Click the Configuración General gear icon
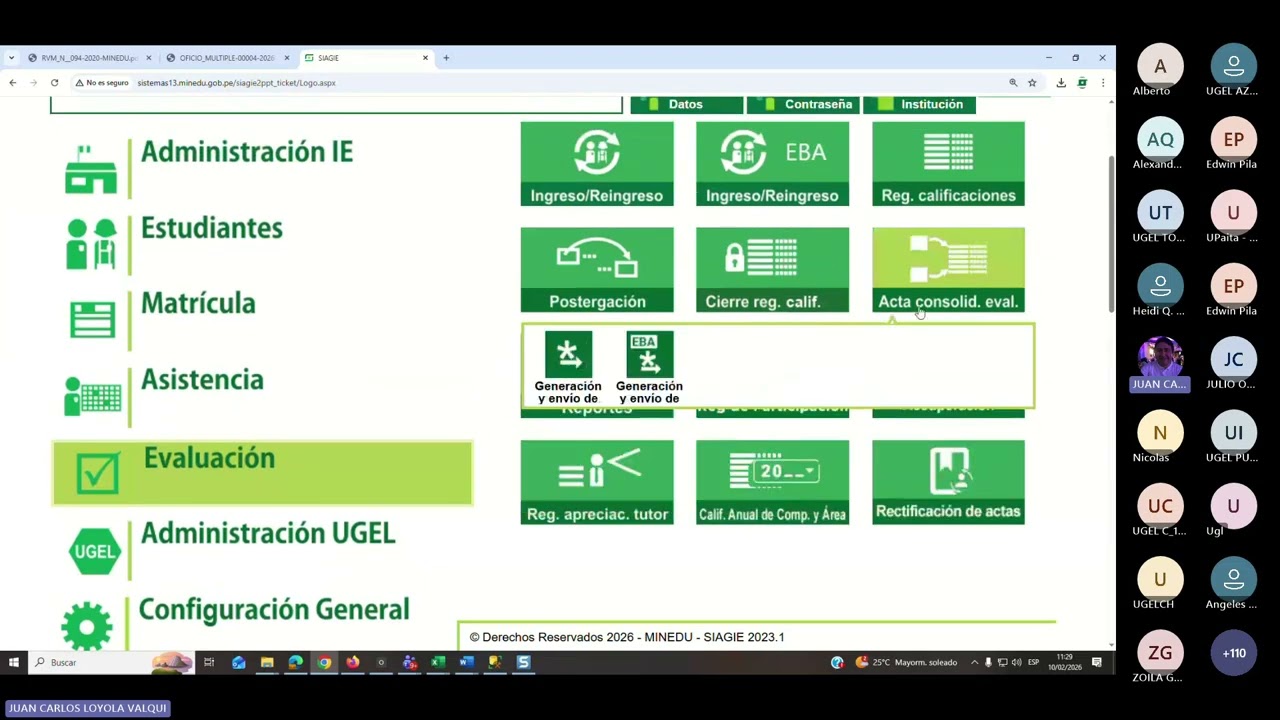This screenshot has width=1280, height=720. point(87,625)
